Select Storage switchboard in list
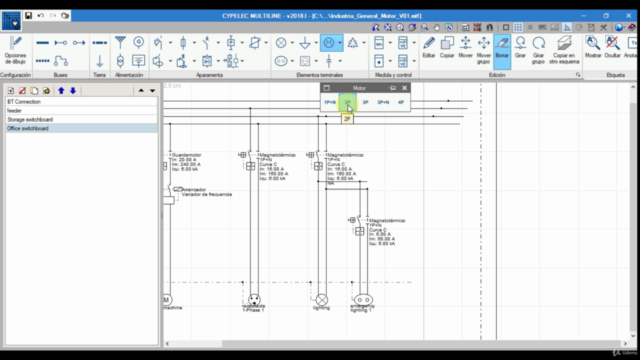The width and height of the screenshot is (640, 360). 81,120
